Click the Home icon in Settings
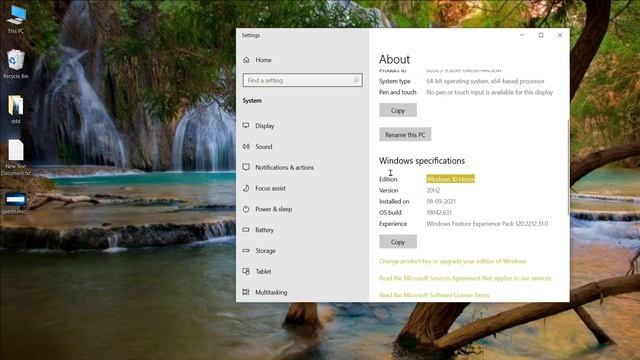 (246, 60)
